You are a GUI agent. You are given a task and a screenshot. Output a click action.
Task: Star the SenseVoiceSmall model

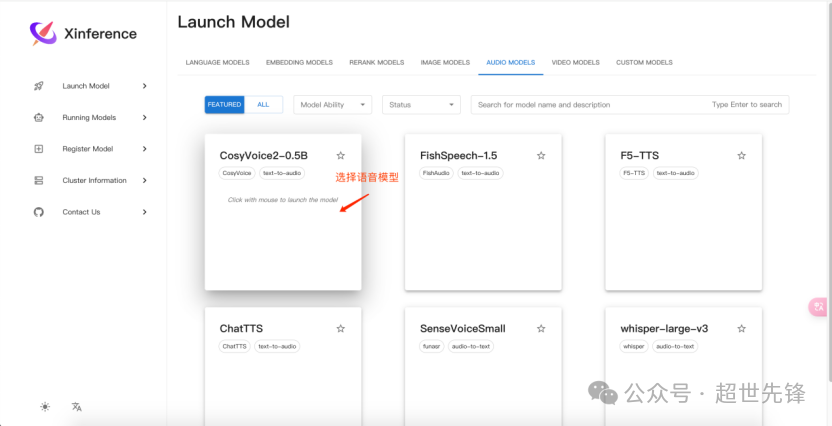point(541,328)
